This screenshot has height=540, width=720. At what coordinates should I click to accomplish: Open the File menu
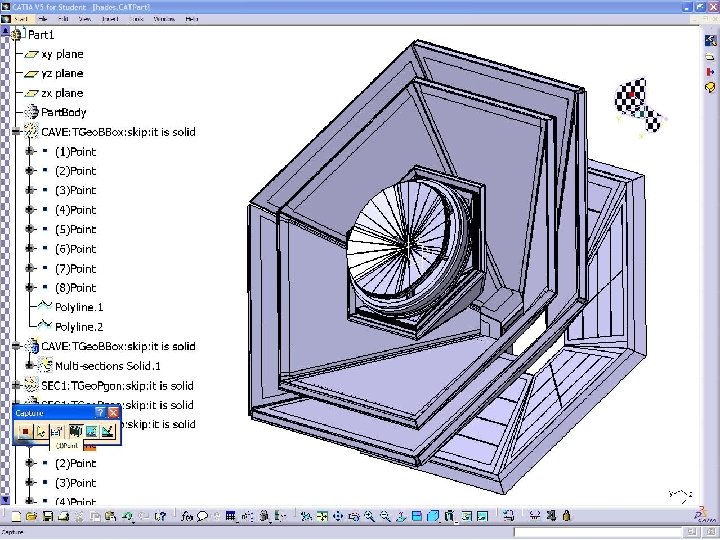click(43, 19)
